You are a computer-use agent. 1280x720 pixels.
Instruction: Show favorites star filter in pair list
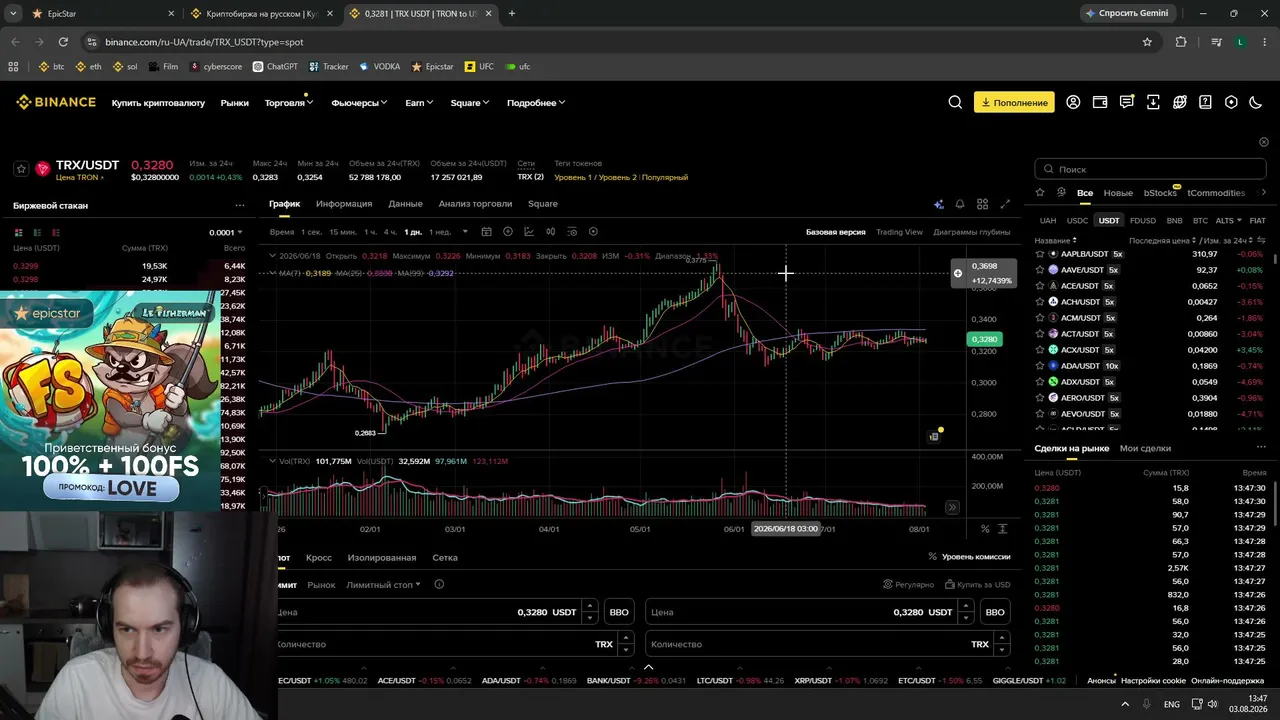1040,193
